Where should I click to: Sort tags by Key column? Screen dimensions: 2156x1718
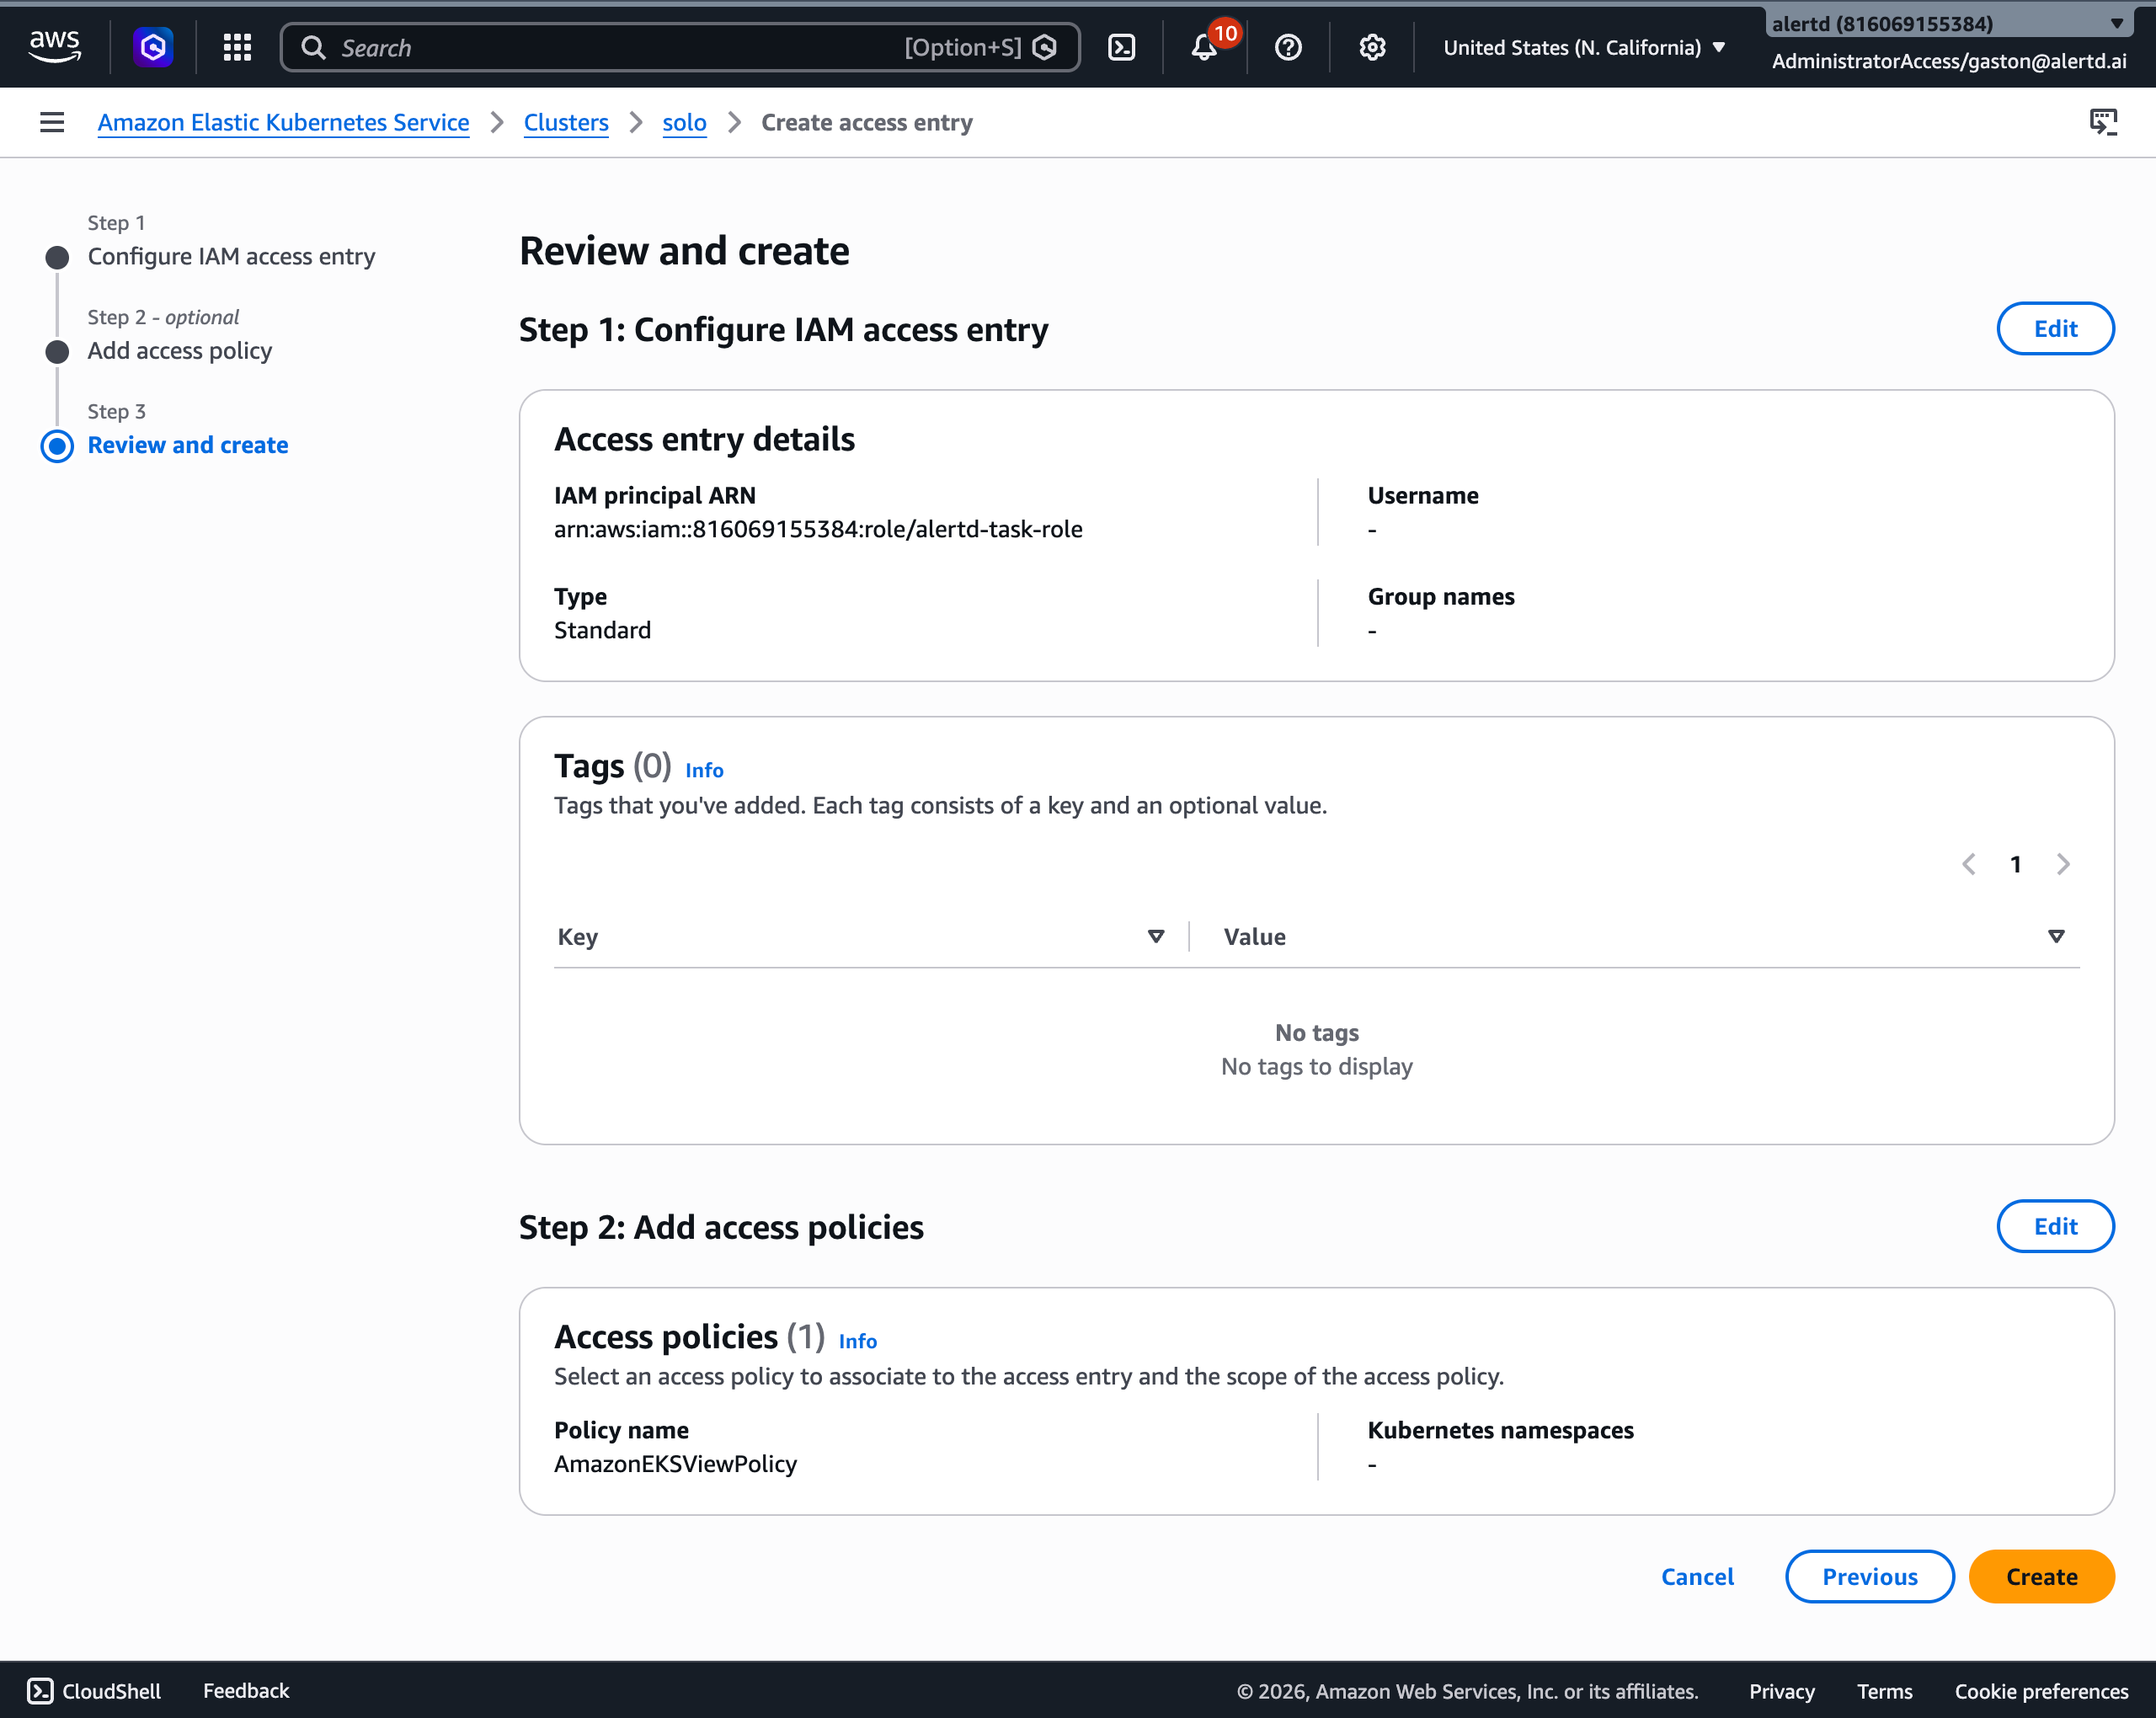(x=1156, y=936)
